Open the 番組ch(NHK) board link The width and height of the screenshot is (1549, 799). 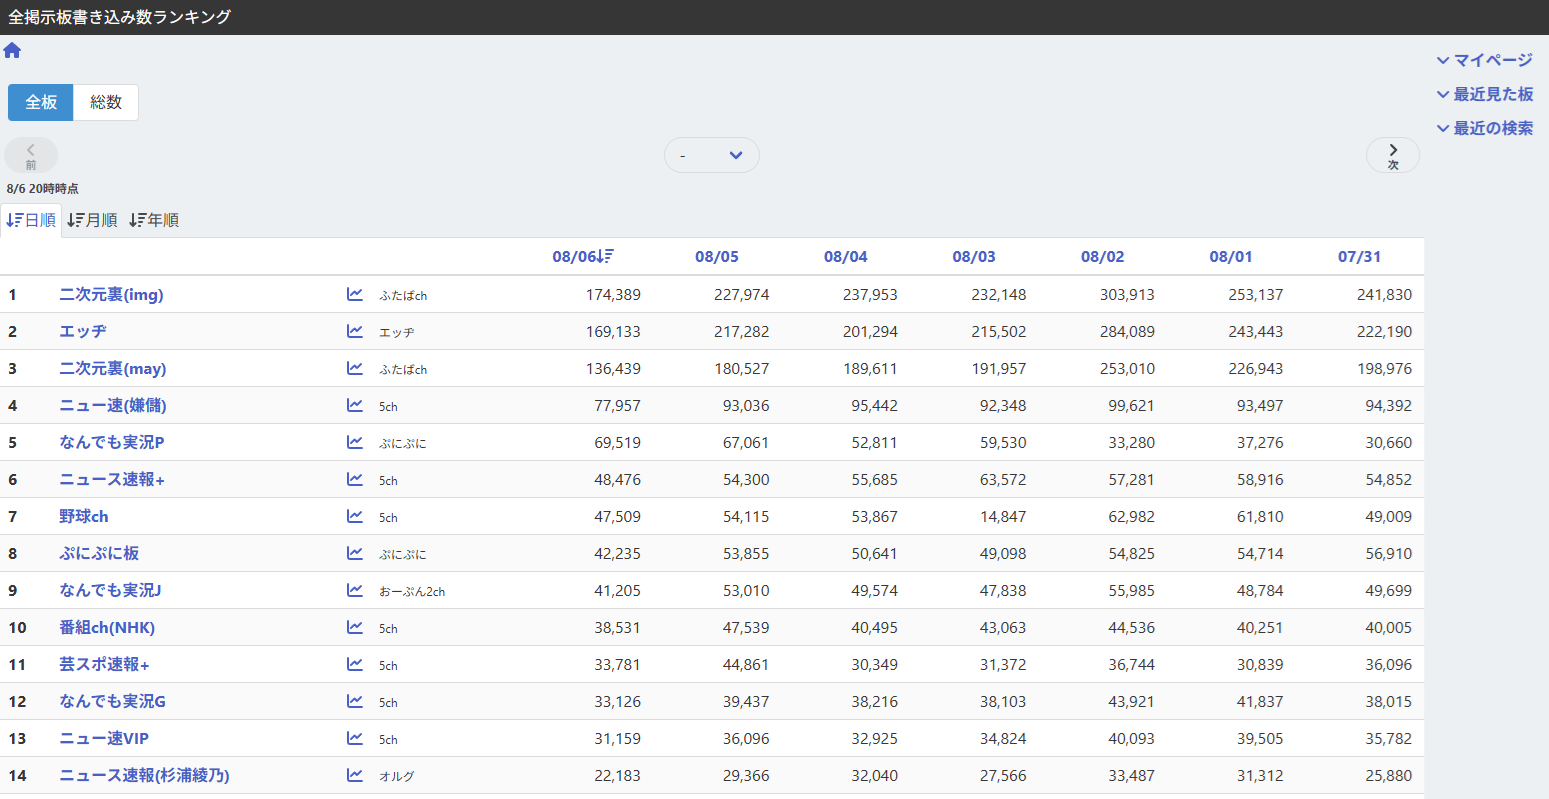[x=107, y=628]
